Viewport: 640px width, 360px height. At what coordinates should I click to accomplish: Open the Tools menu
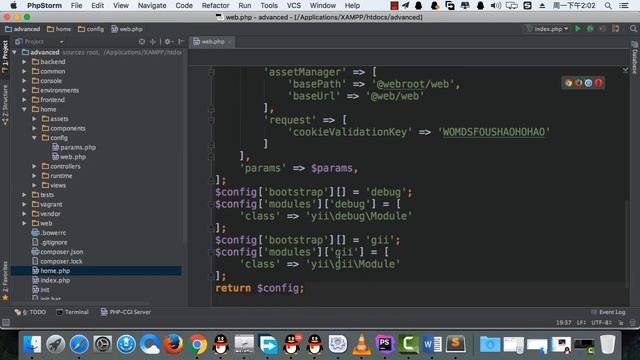click(x=269, y=6)
